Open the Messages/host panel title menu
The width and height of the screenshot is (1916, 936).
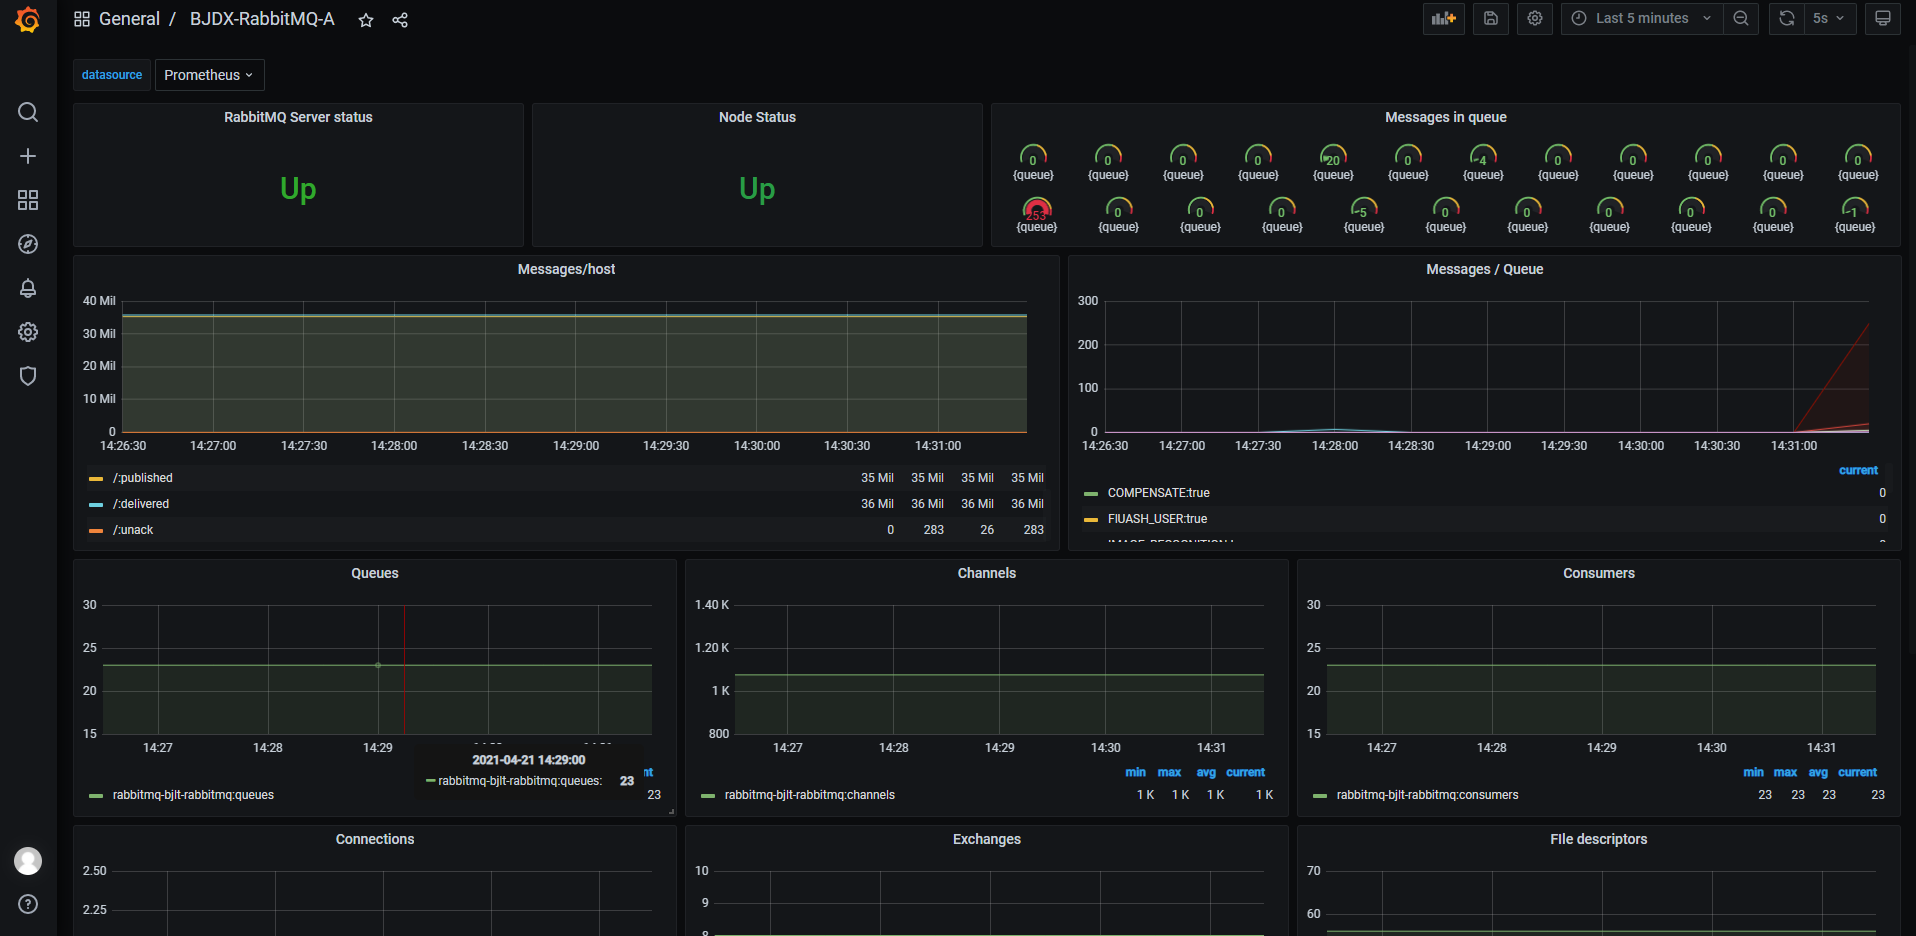tap(566, 269)
